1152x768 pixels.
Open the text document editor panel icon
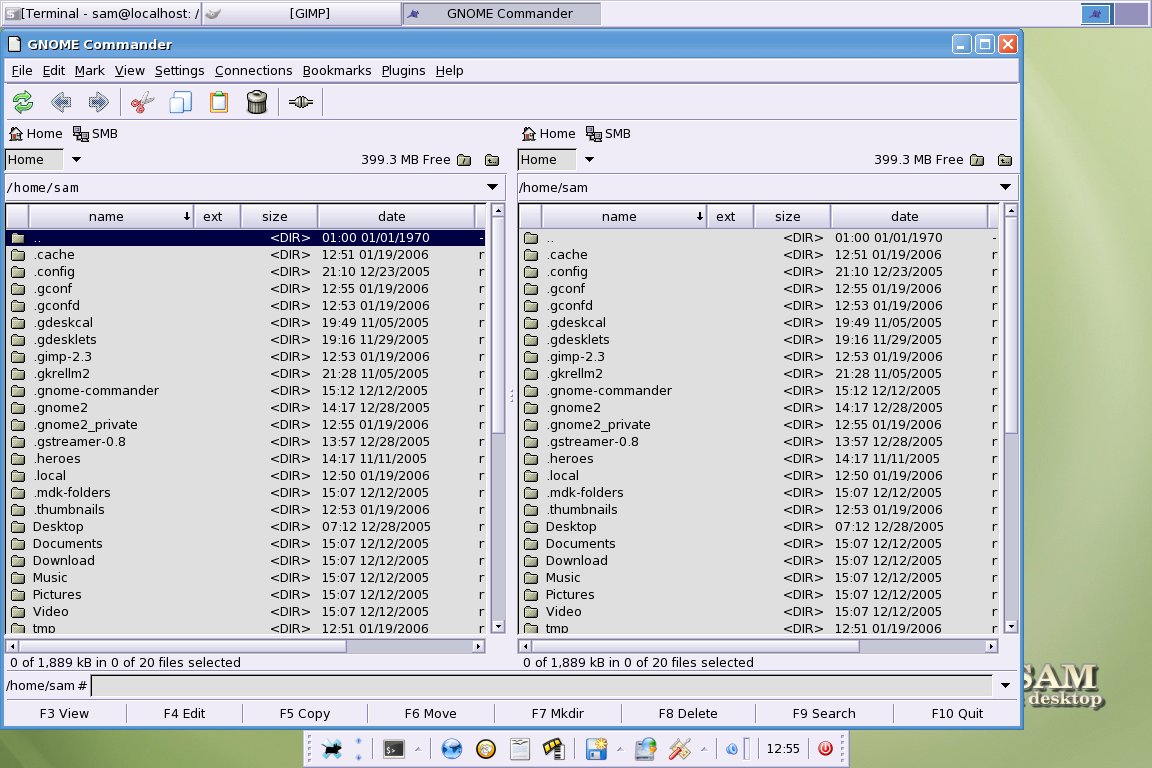(520, 749)
